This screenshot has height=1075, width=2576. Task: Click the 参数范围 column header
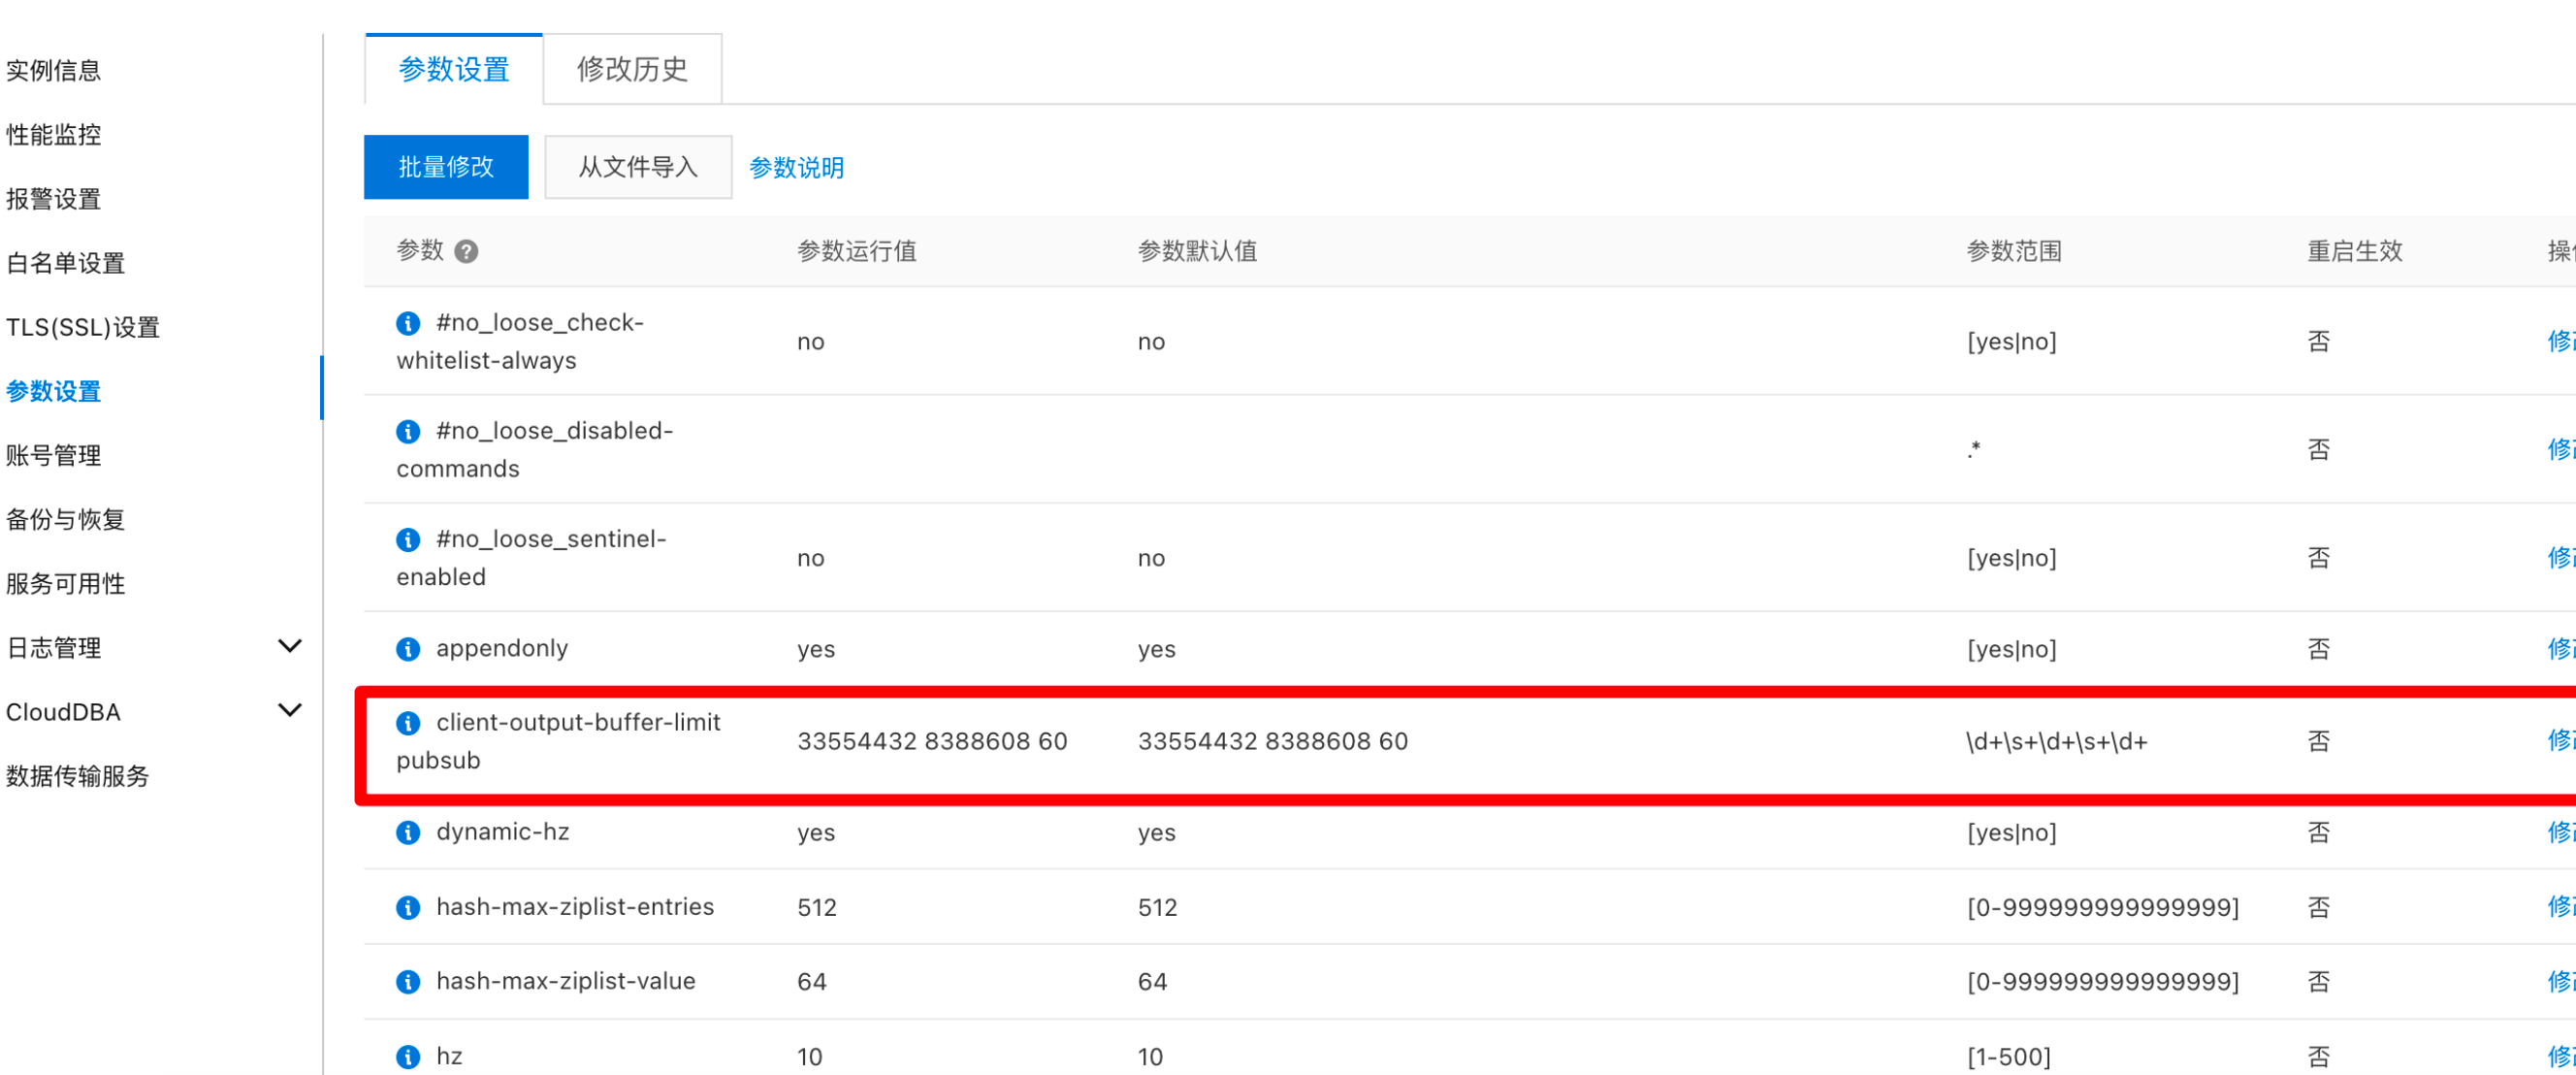2014,252
